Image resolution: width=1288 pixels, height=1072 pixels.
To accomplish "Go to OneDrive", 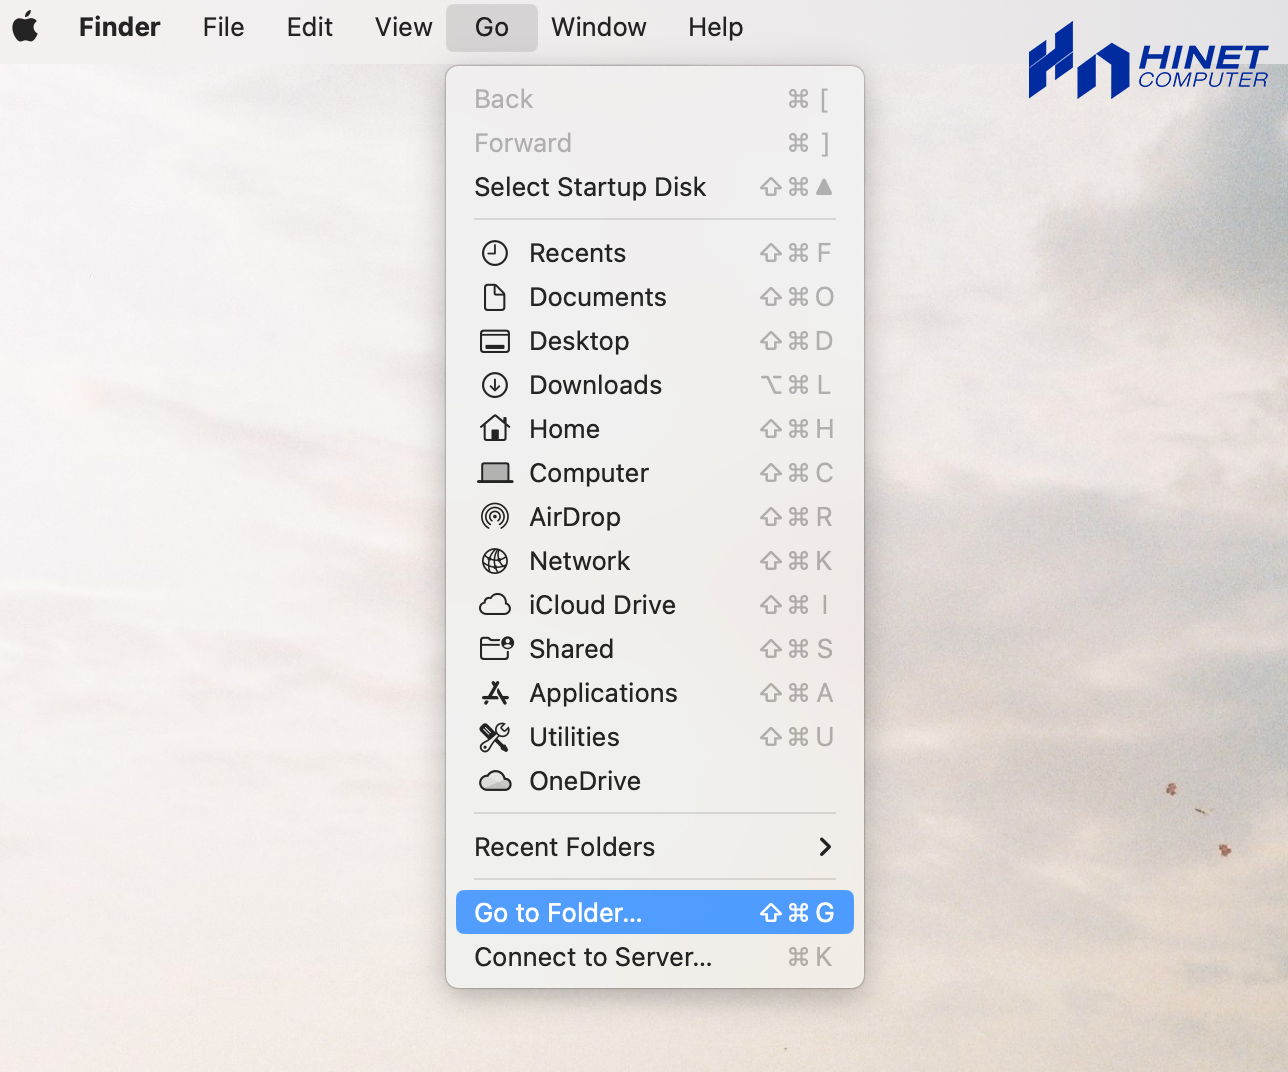I will [x=655, y=781].
